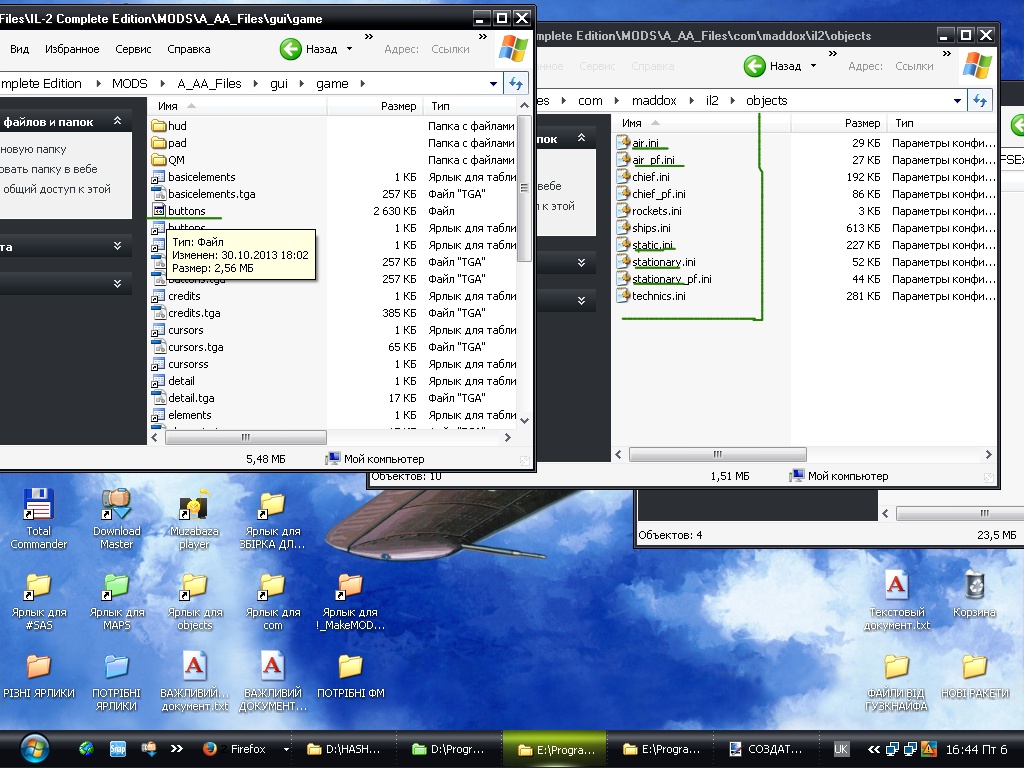Viewport: 1024px width, 768px height.
Task: Open address bar dropdown in game window
Action: pyautogui.click(x=494, y=84)
